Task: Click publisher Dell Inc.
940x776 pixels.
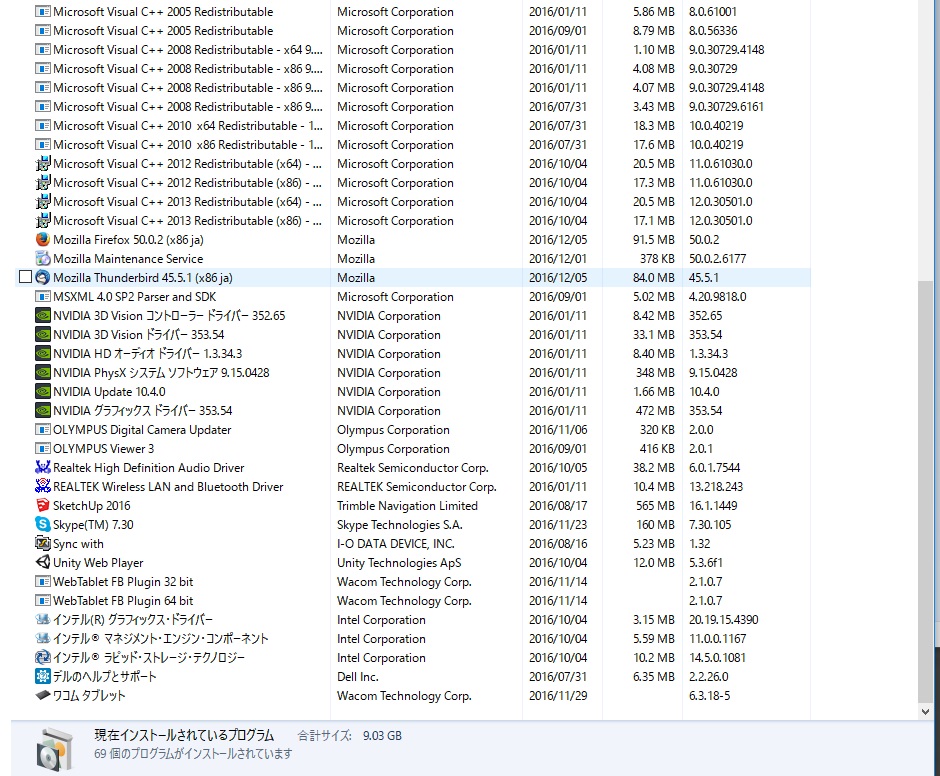Action: tap(357, 676)
